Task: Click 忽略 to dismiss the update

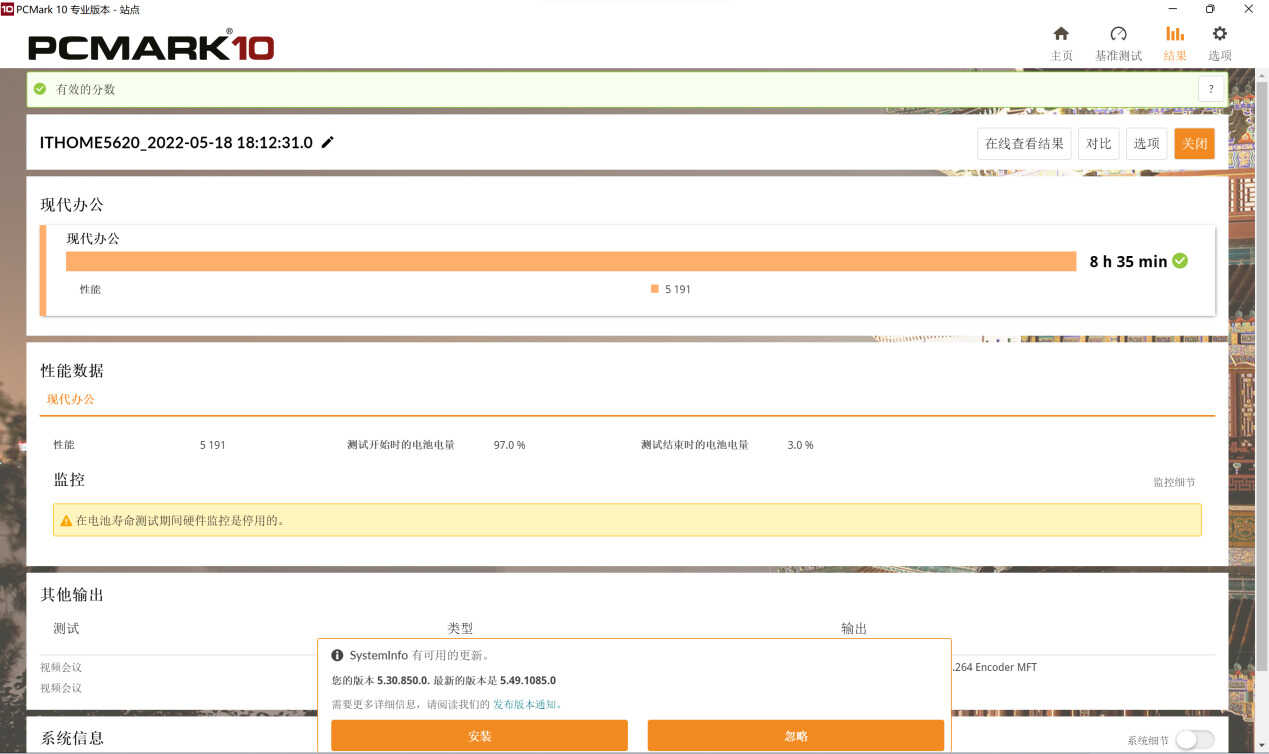Action: point(796,736)
